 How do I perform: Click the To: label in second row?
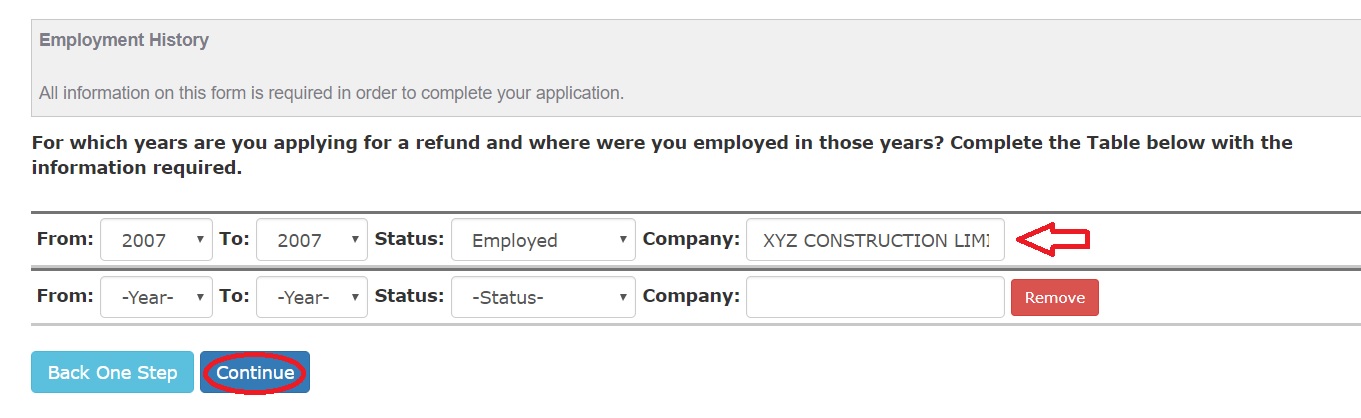pos(233,296)
